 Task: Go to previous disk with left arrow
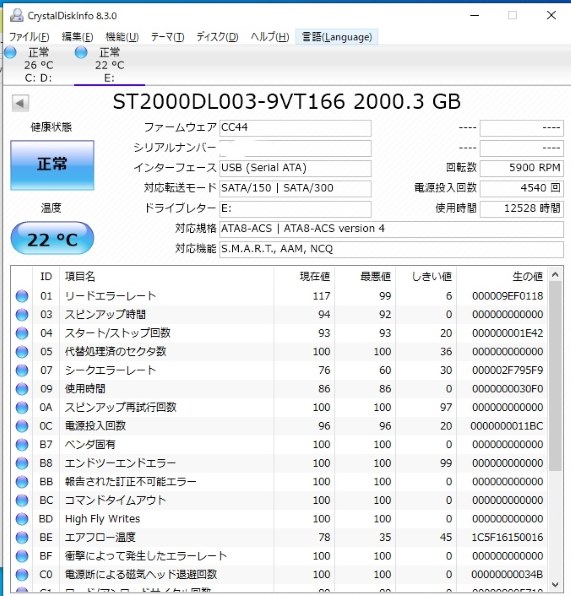click(x=20, y=103)
